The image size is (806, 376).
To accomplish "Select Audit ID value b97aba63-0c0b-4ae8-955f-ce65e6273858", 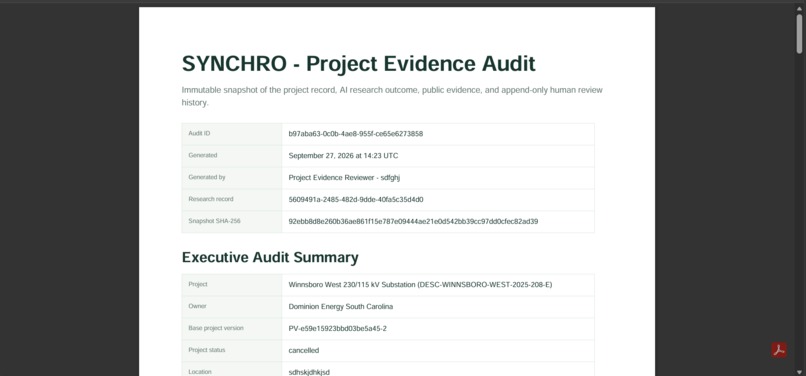I will (356, 134).
